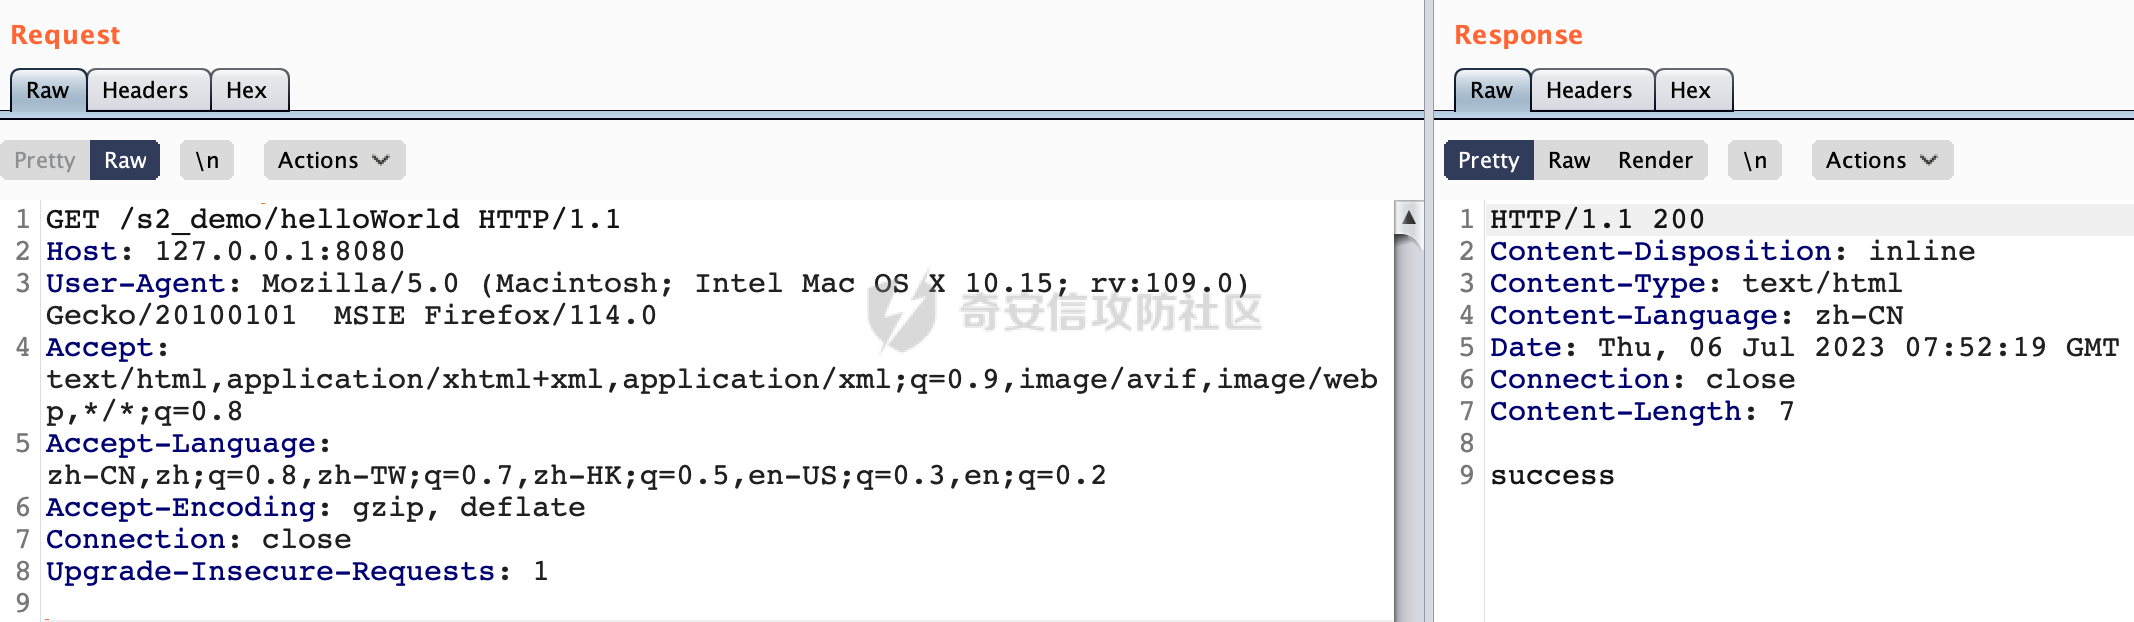Toggle newline display in the Request pane

pyautogui.click(x=207, y=160)
